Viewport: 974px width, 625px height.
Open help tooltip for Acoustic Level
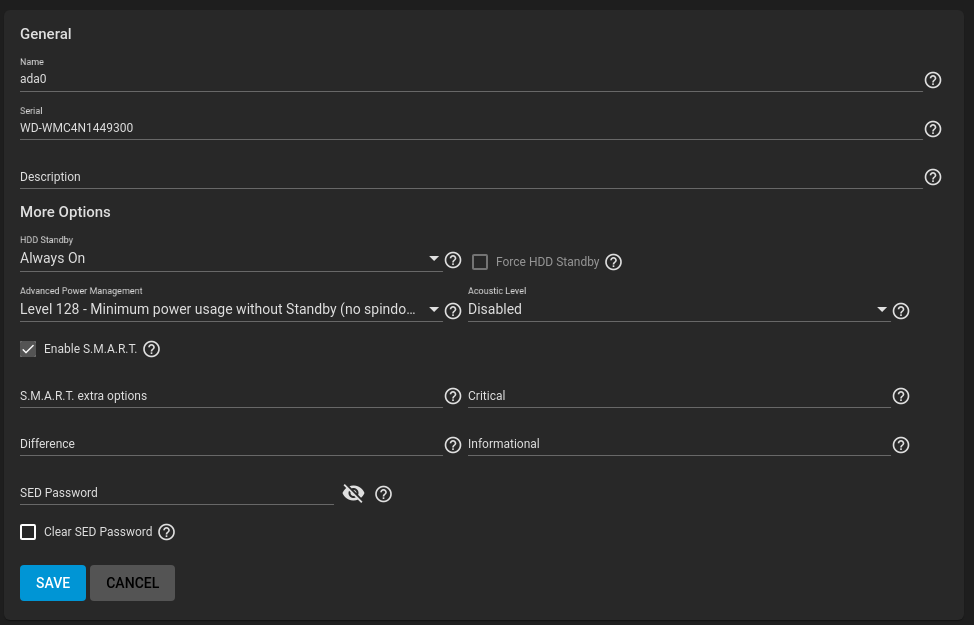(901, 311)
